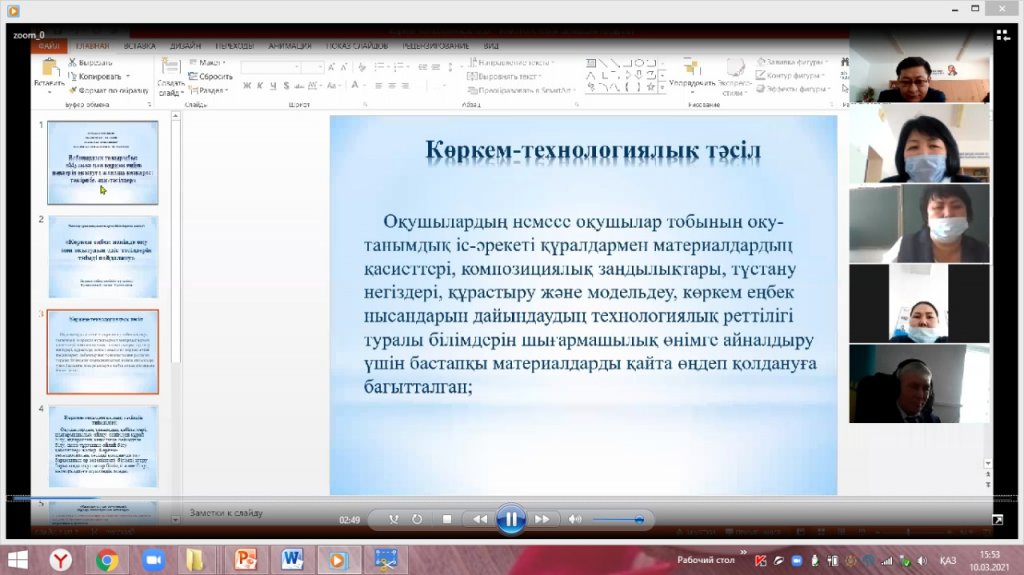Pause the video playback
The height and width of the screenshot is (575, 1024).
tap(510, 519)
